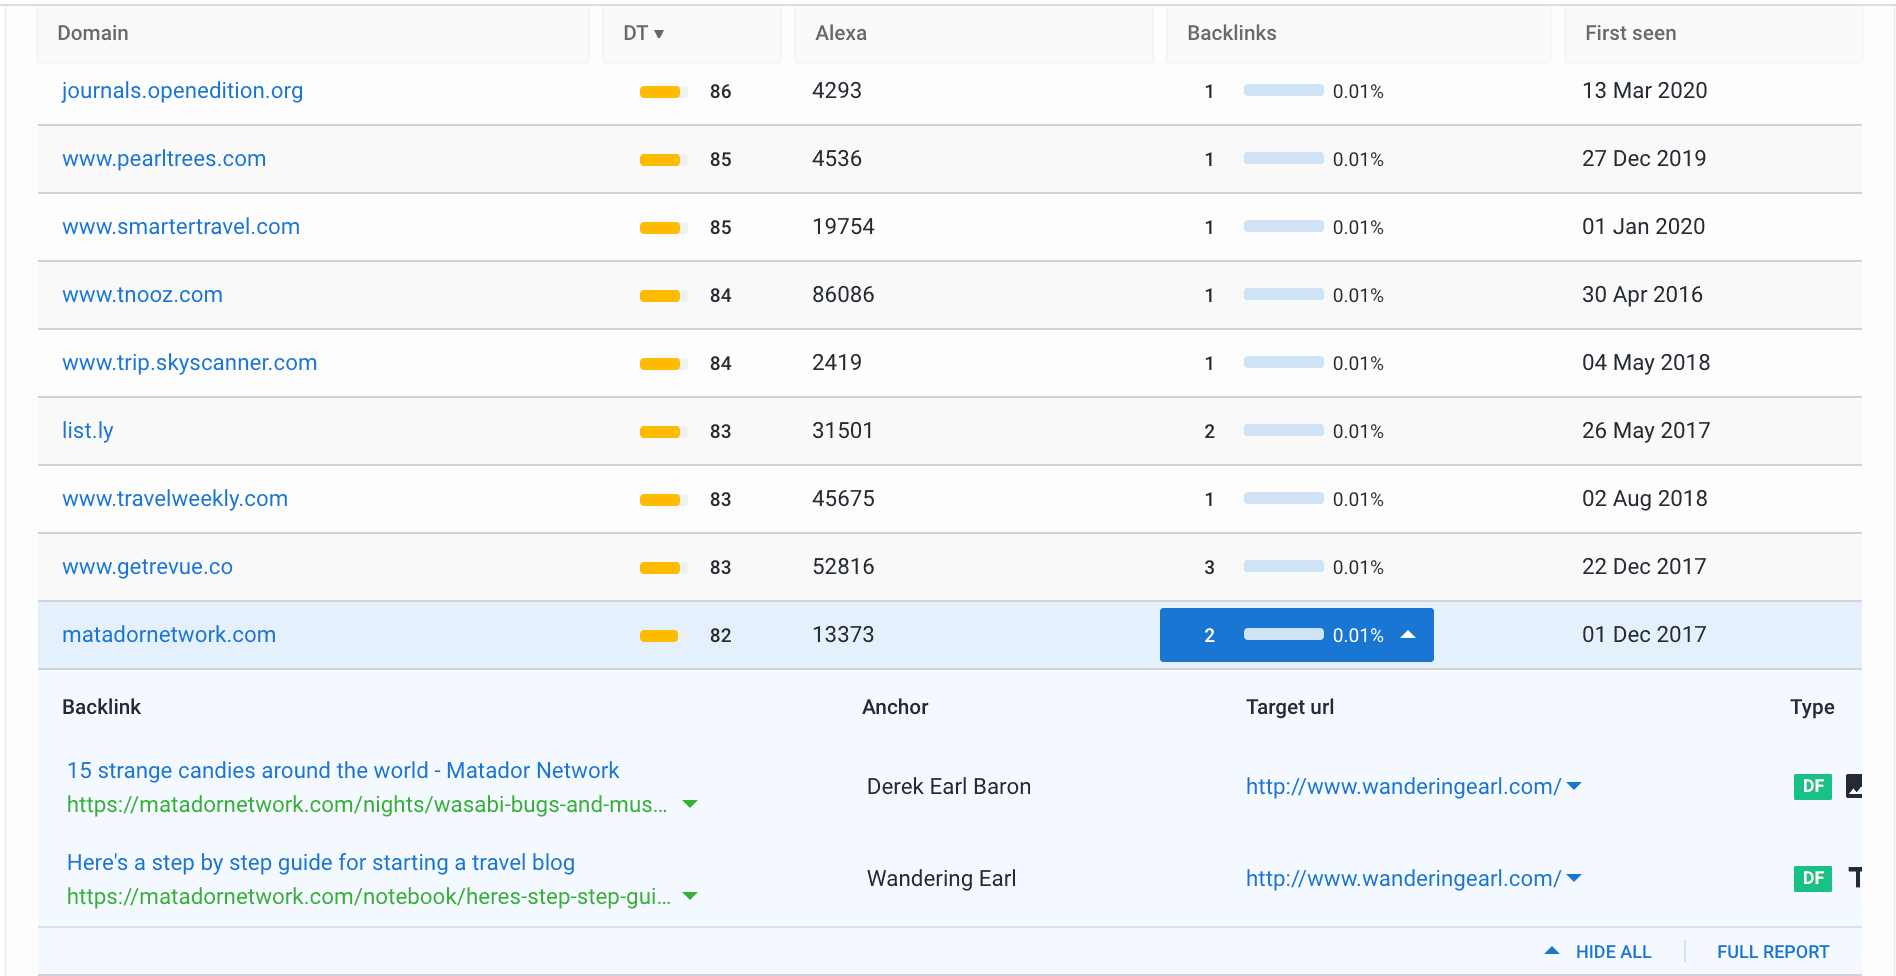
Task: Click backlinks bar for www.travelweekly.com
Action: pos(1284,499)
